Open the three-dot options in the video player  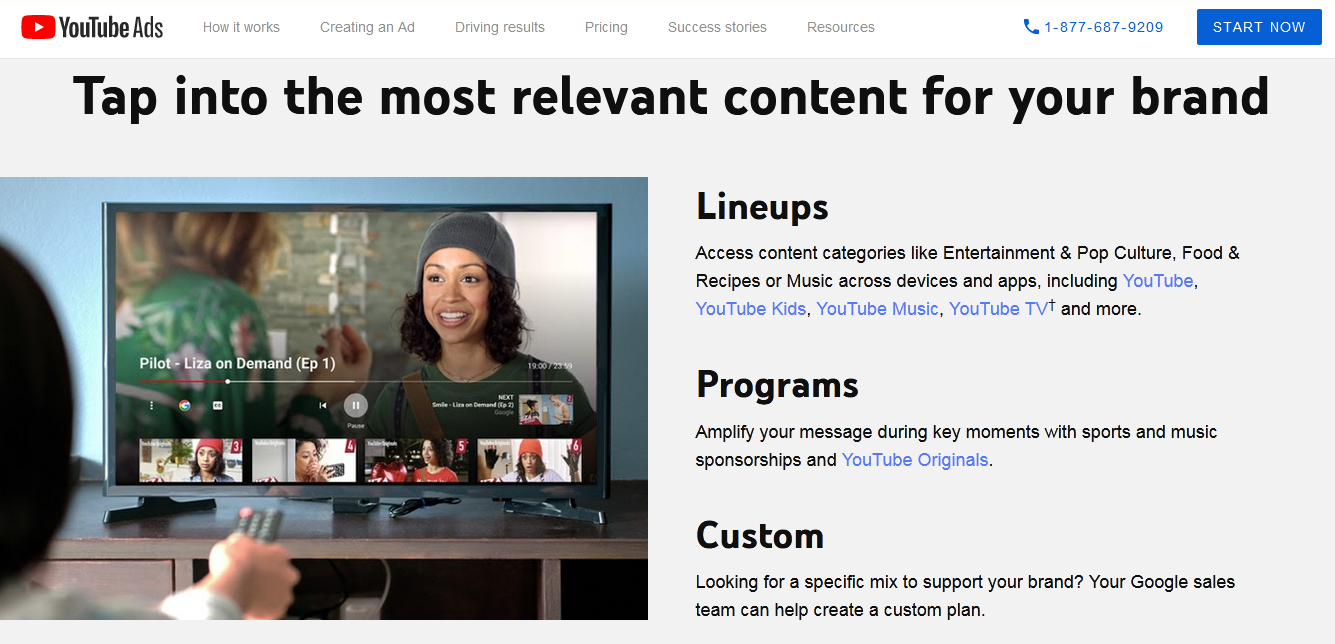pos(152,405)
